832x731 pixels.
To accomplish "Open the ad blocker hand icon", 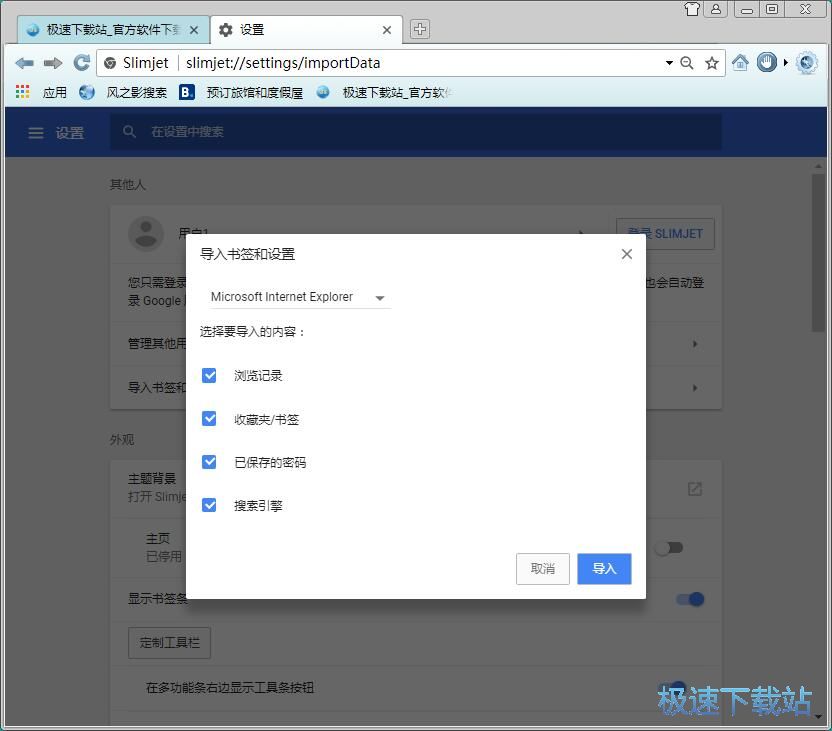I will (766, 63).
